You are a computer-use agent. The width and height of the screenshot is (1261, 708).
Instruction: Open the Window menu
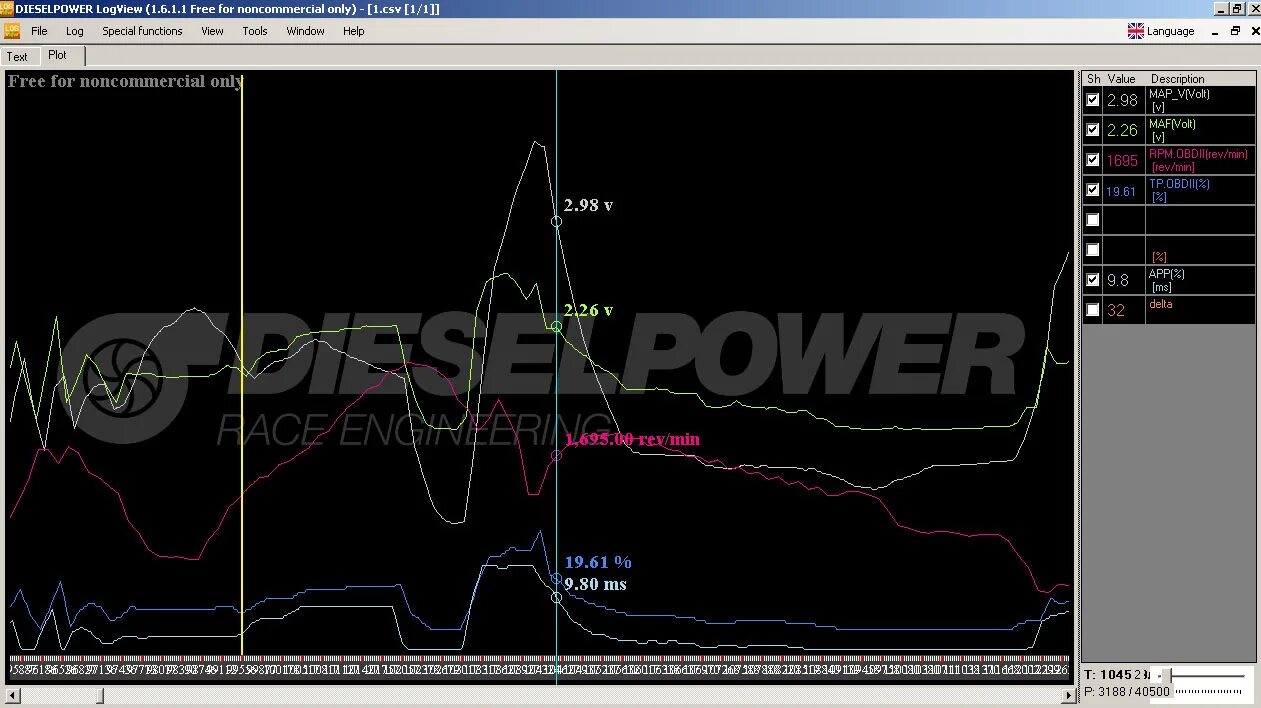point(305,31)
